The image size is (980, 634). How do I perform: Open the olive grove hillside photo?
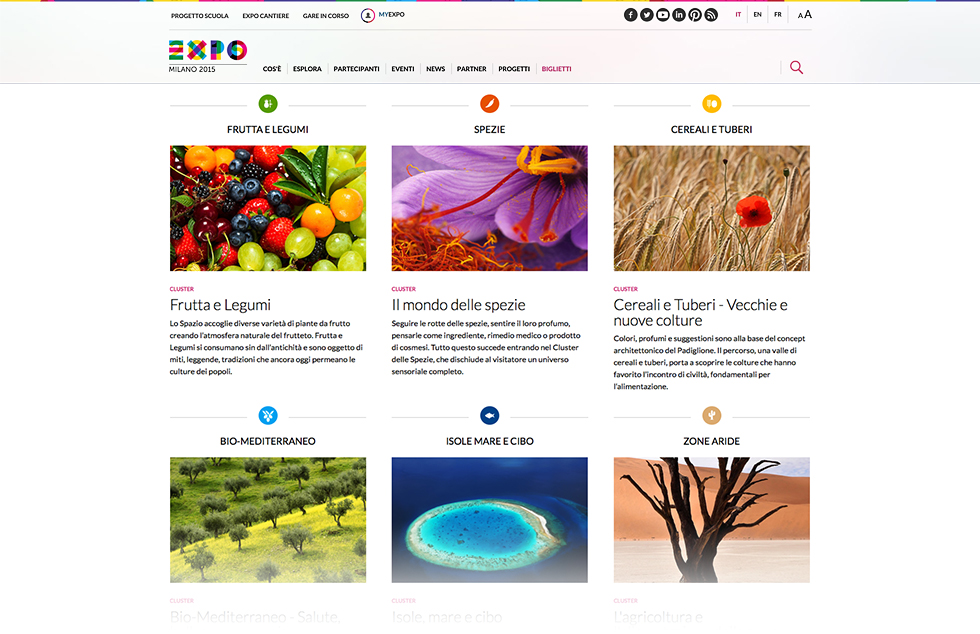268,520
